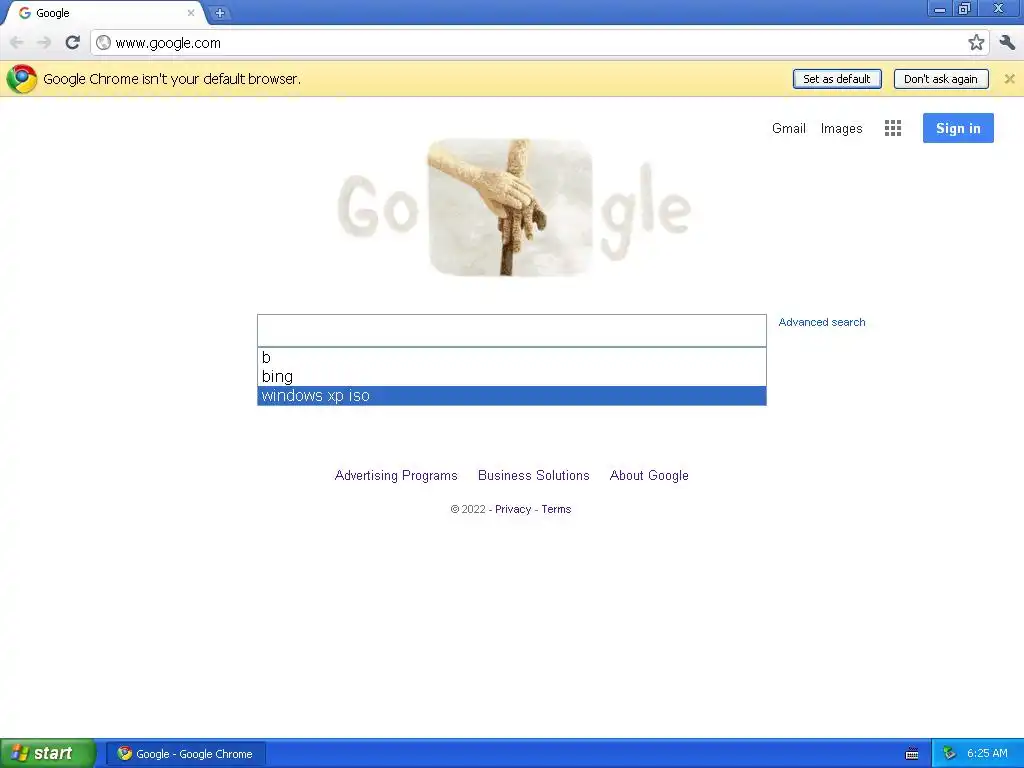The height and width of the screenshot is (768, 1024).
Task: Choose the 'bing' search suggestion
Action: tap(511, 376)
